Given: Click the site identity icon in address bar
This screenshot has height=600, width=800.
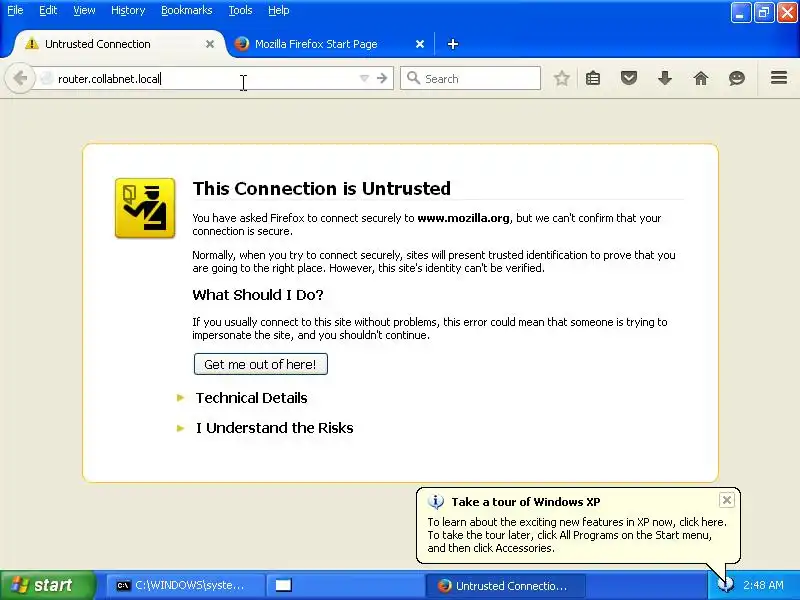Looking at the screenshot, I should pos(46,78).
